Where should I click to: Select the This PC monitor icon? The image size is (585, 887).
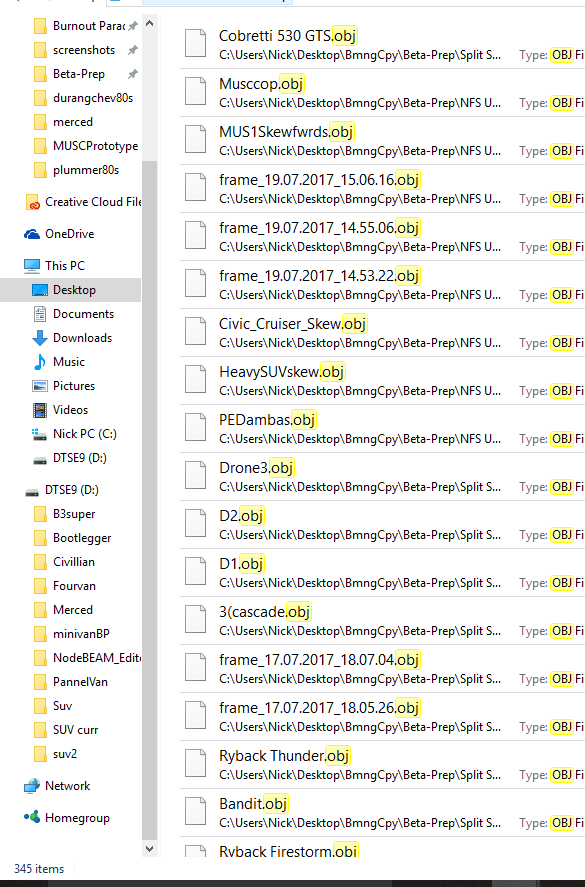pos(32,266)
